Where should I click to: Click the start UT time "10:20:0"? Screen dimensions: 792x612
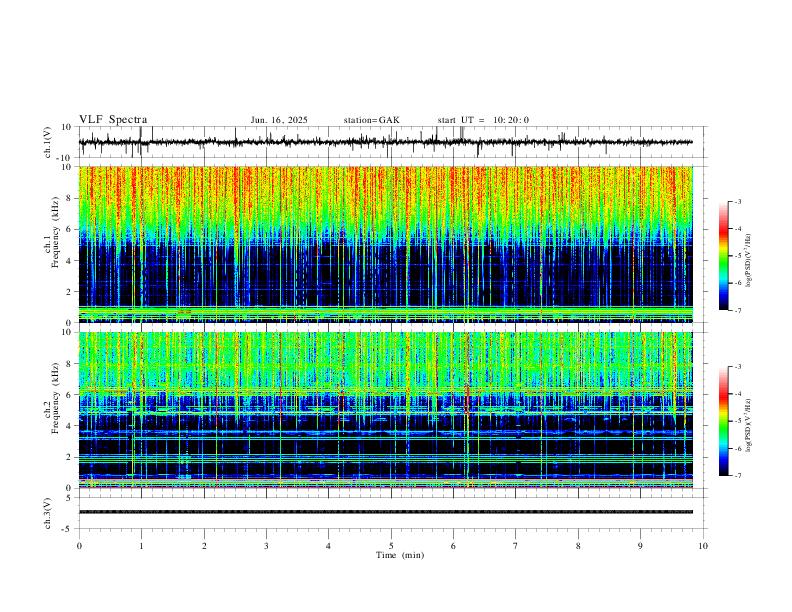(511, 120)
